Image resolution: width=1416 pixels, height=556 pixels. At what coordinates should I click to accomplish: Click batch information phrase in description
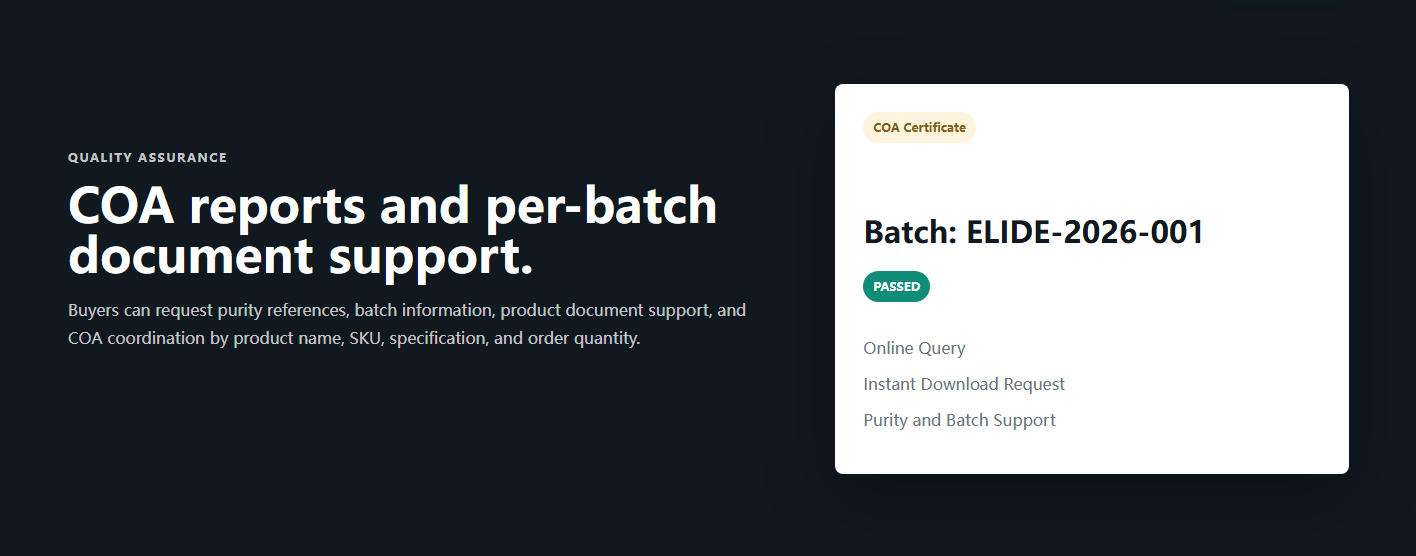click(426, 310)
